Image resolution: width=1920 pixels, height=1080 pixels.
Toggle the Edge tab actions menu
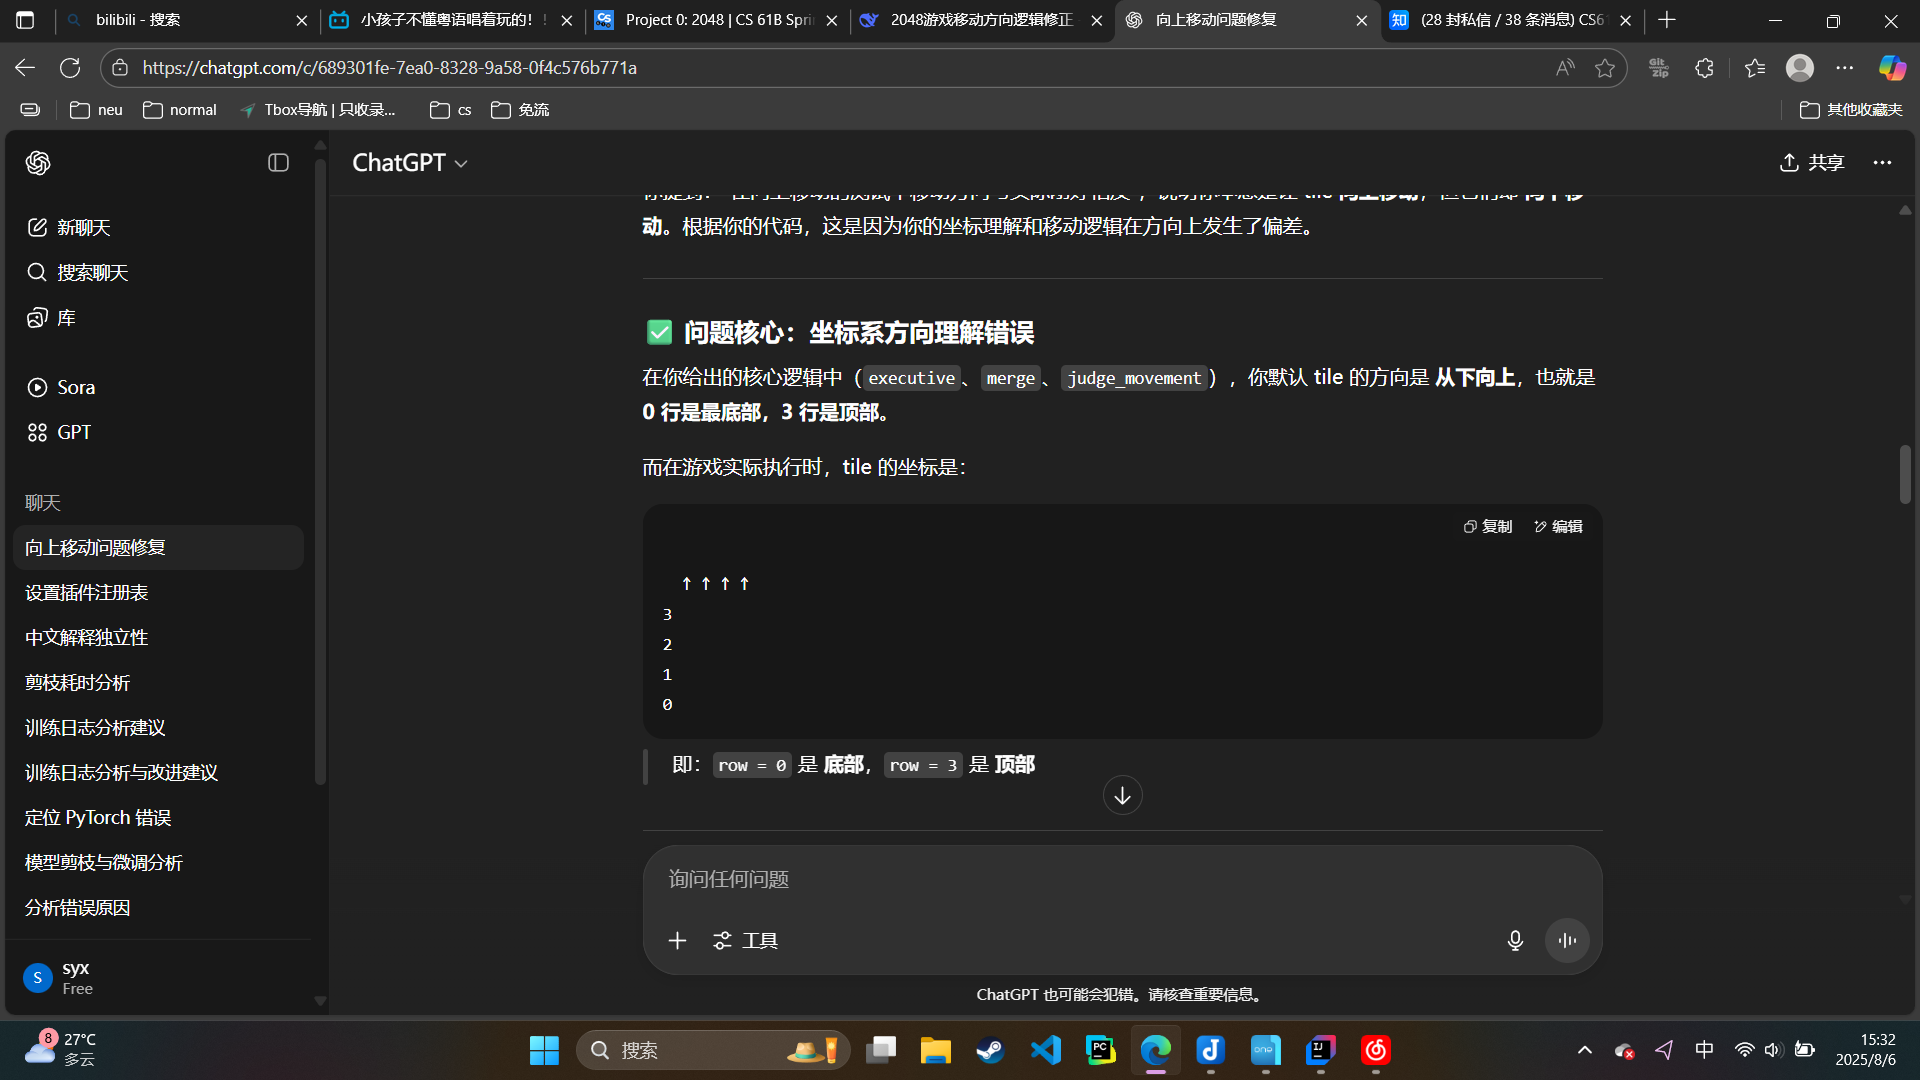pos(25,20)
